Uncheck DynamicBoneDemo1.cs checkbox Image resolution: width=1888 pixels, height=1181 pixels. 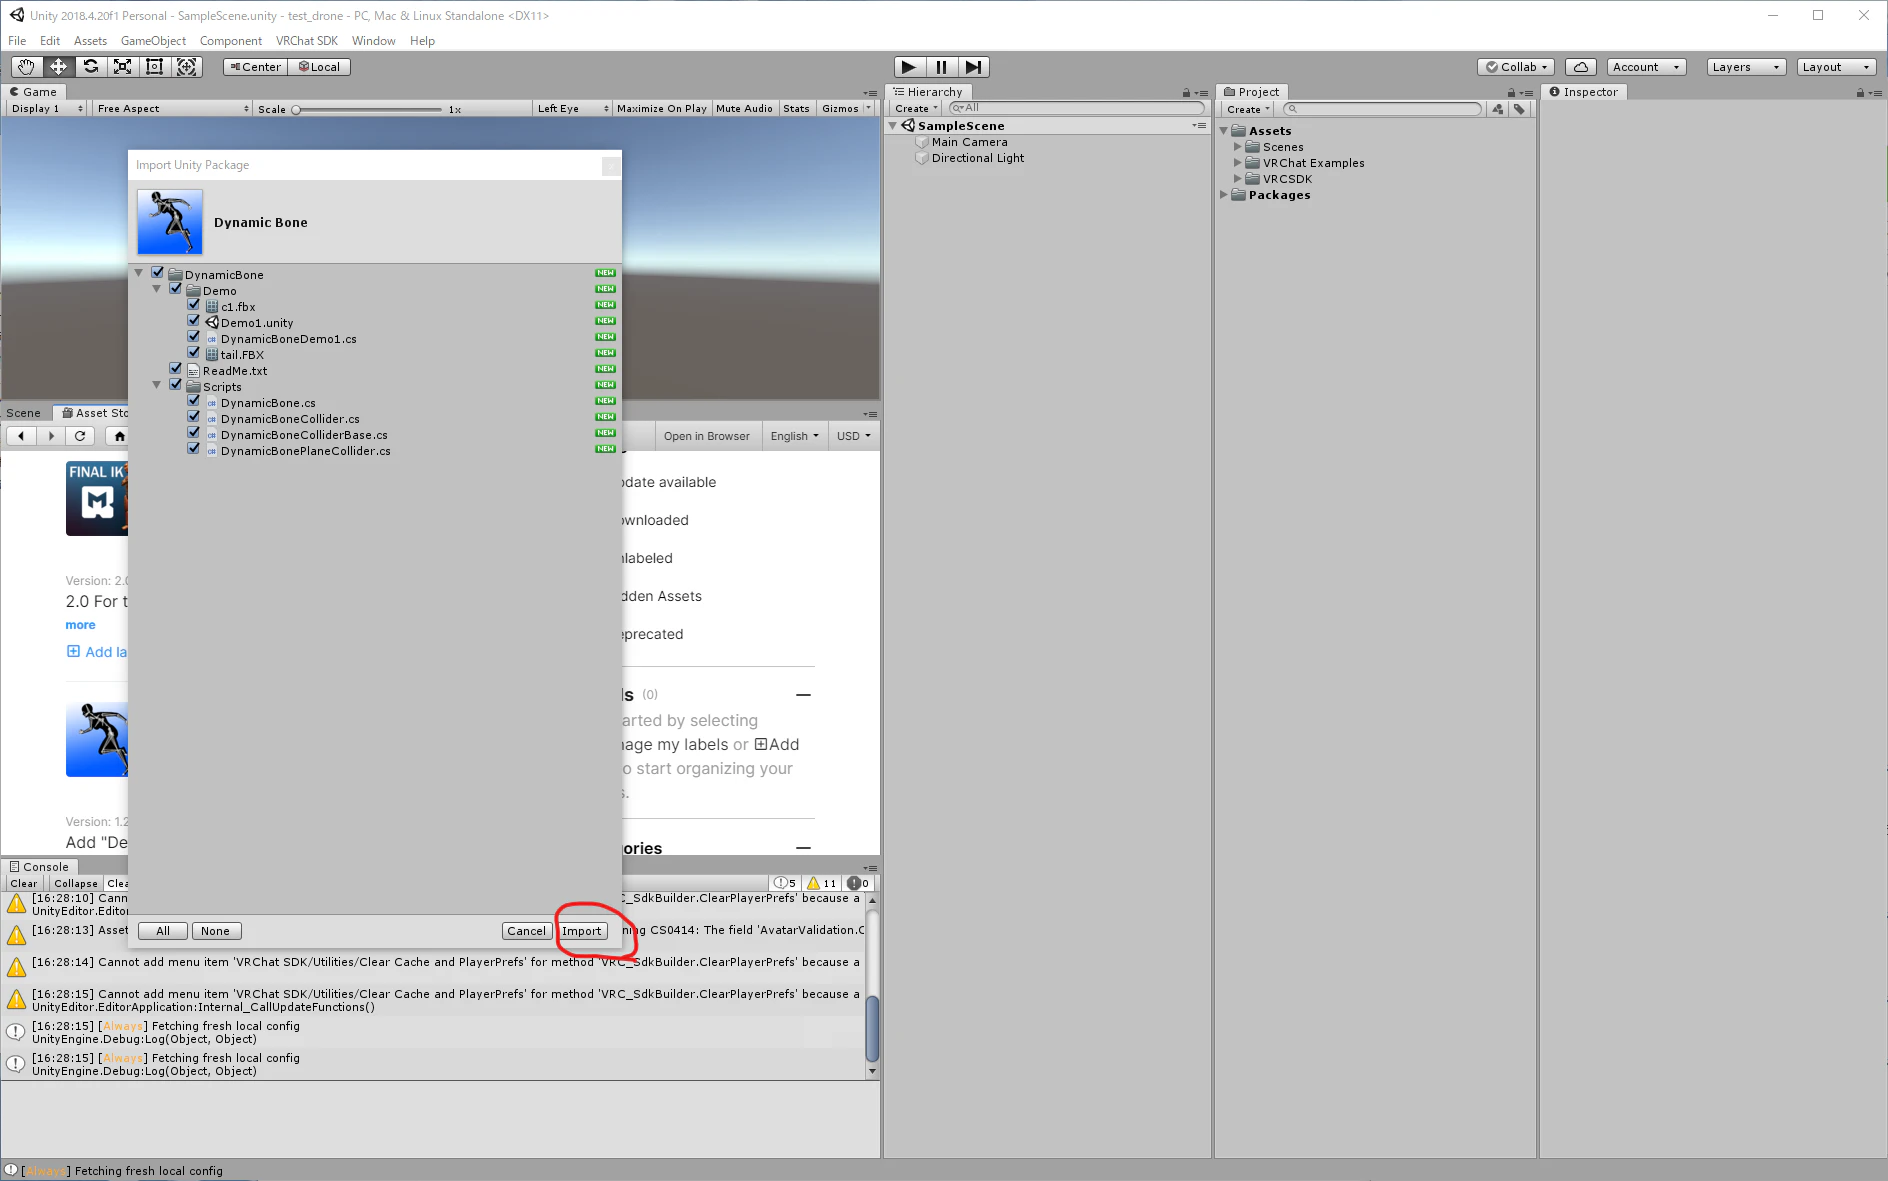[194, 337]
